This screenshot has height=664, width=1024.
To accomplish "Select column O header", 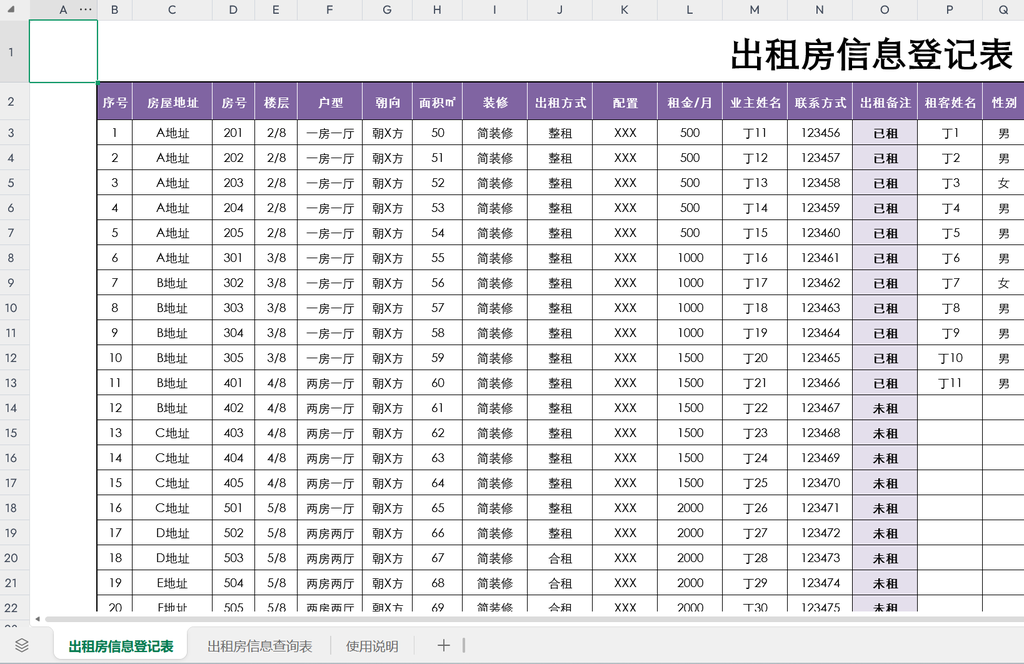I will tap(885, 10).
